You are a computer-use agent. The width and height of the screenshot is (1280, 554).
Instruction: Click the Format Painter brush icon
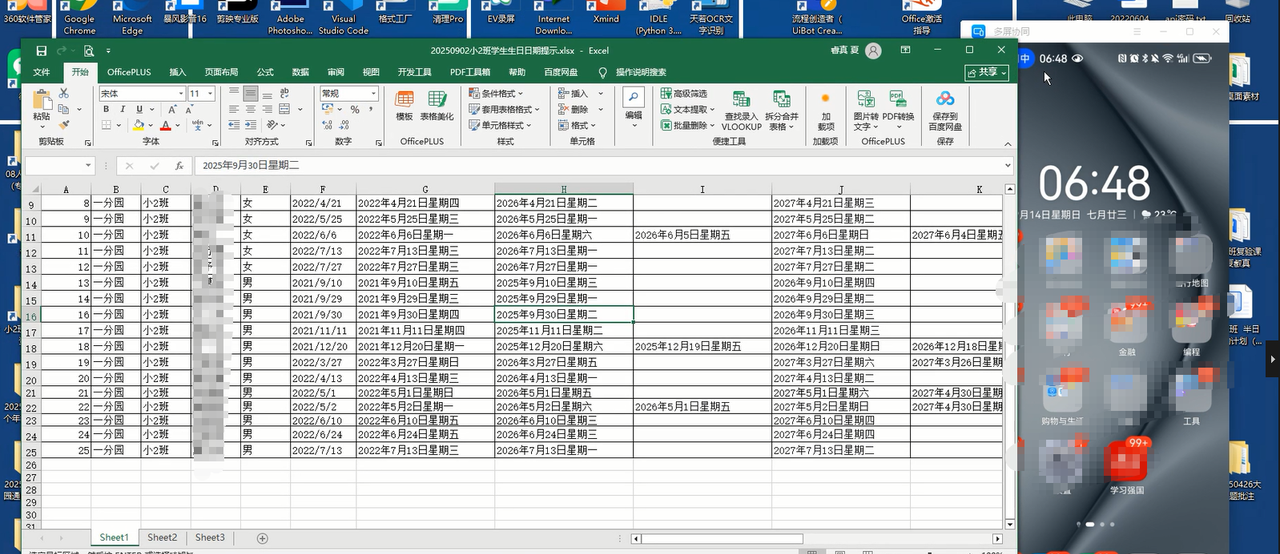tap(64, 125)
